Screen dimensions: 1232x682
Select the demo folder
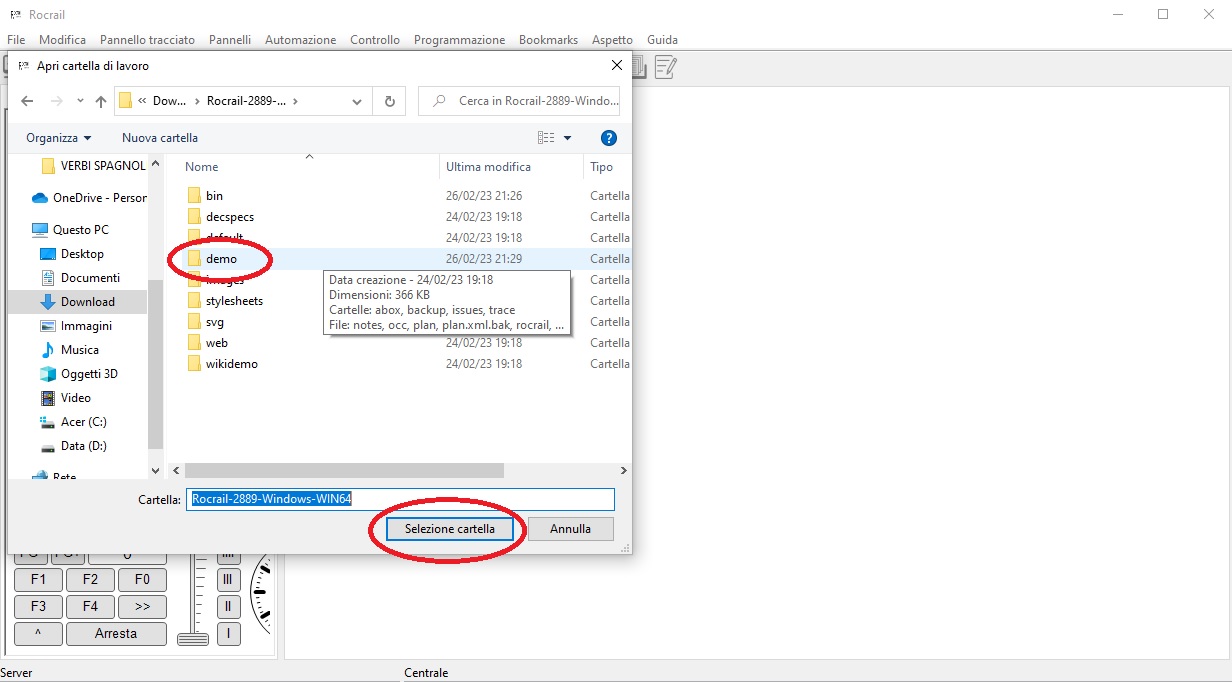tap(221, 259)
